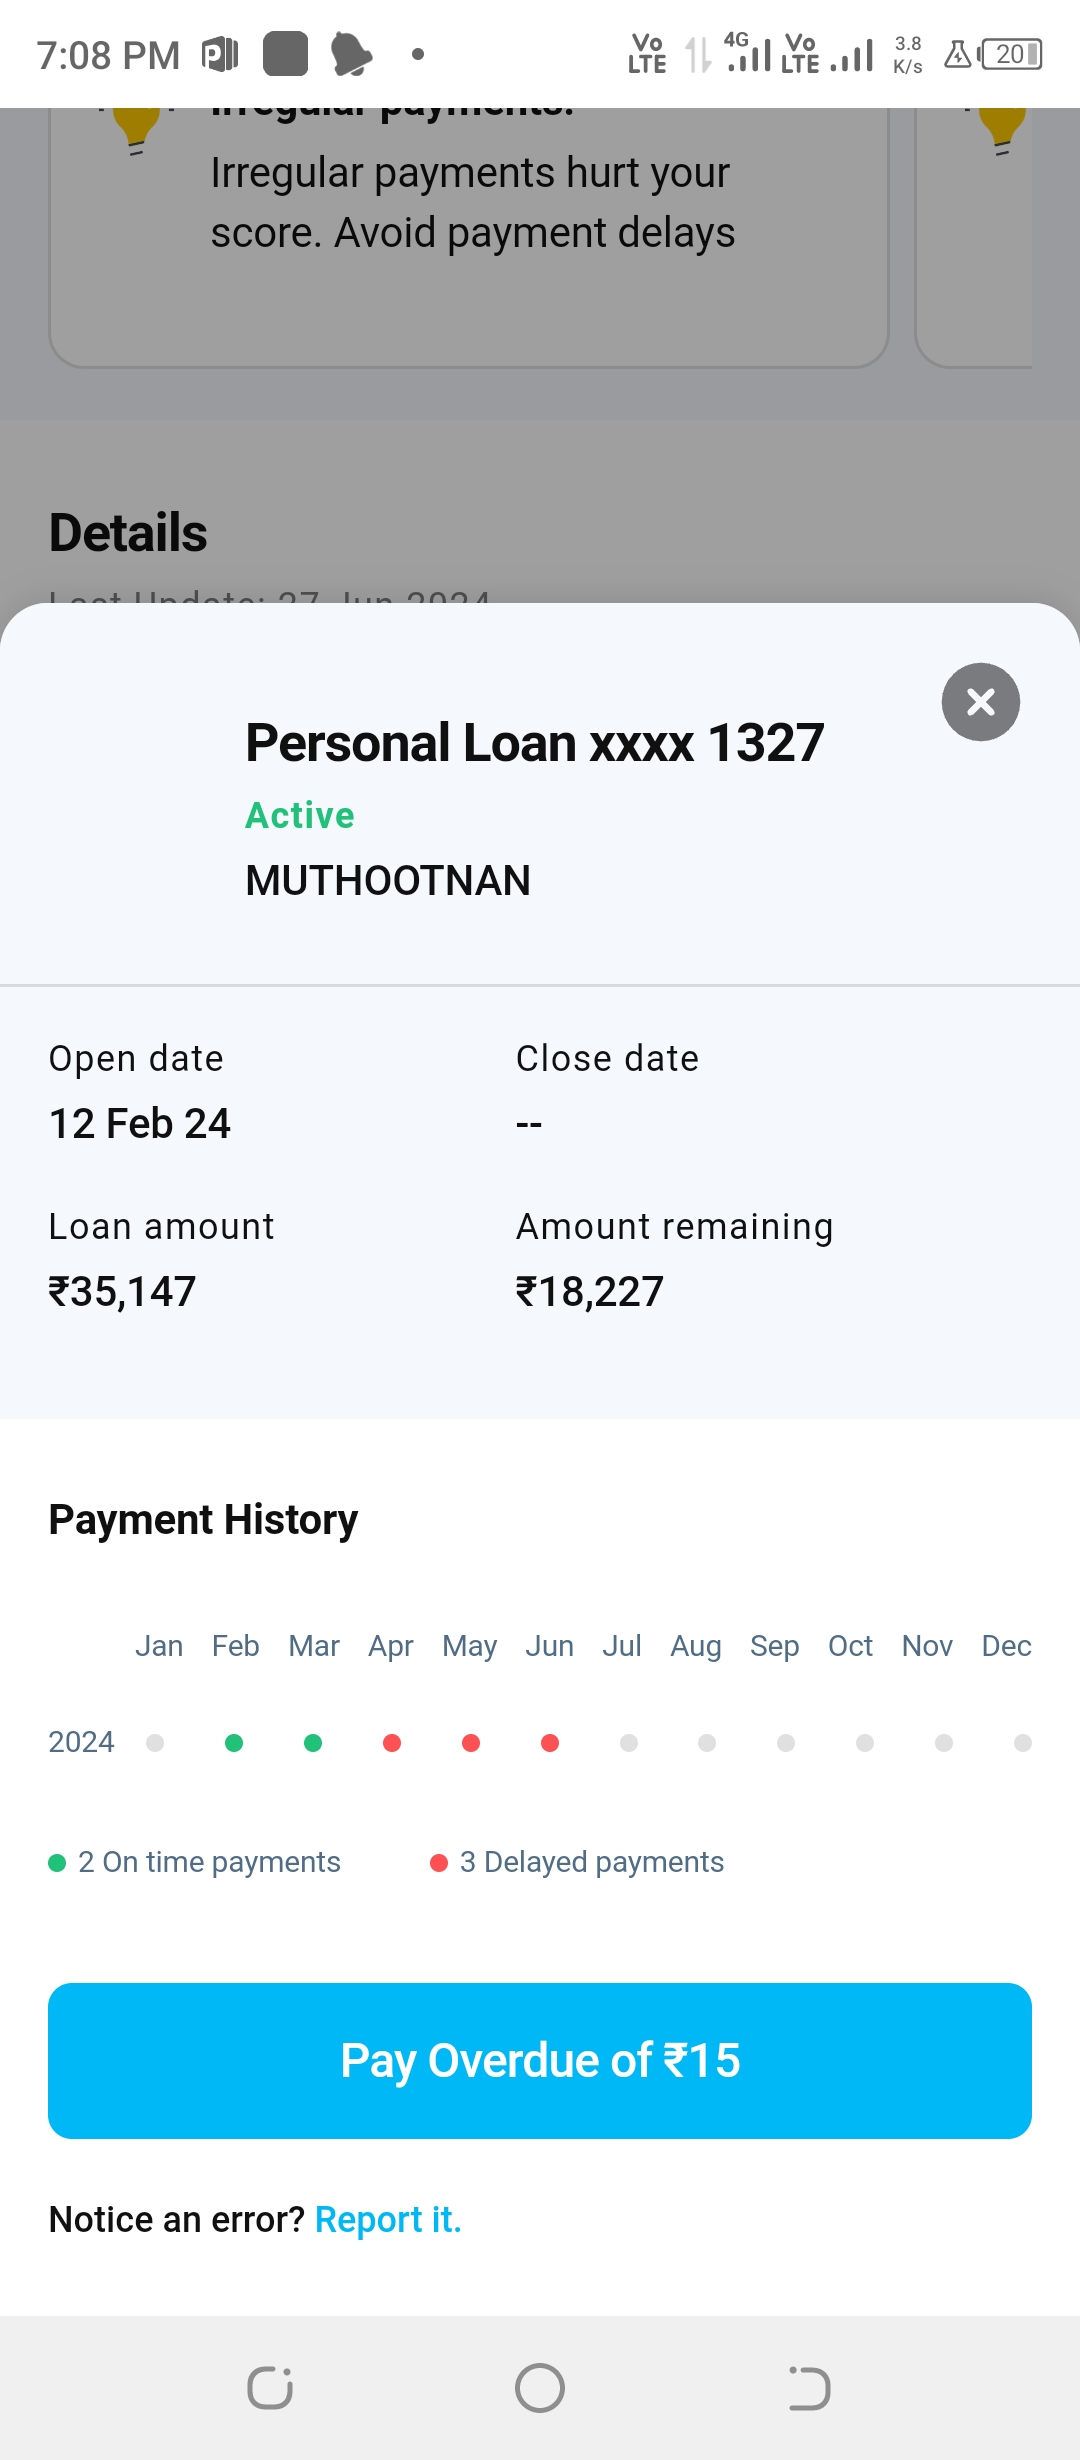Select the May 2024 red delayed dot

pyautogui.click(x=471, y=1743)
